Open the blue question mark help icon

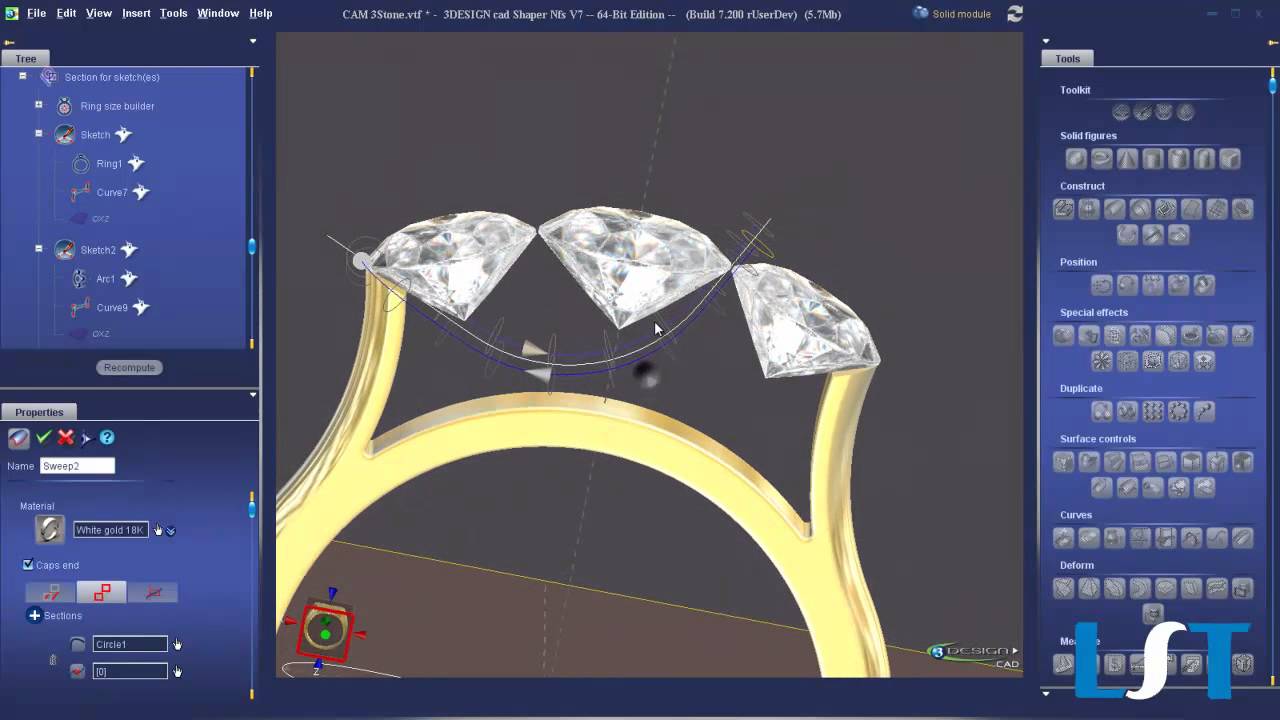click(x=107, y=437)
